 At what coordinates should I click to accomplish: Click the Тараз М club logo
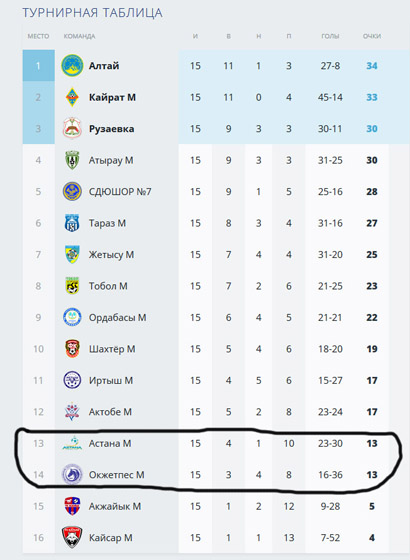click(72, 223)
